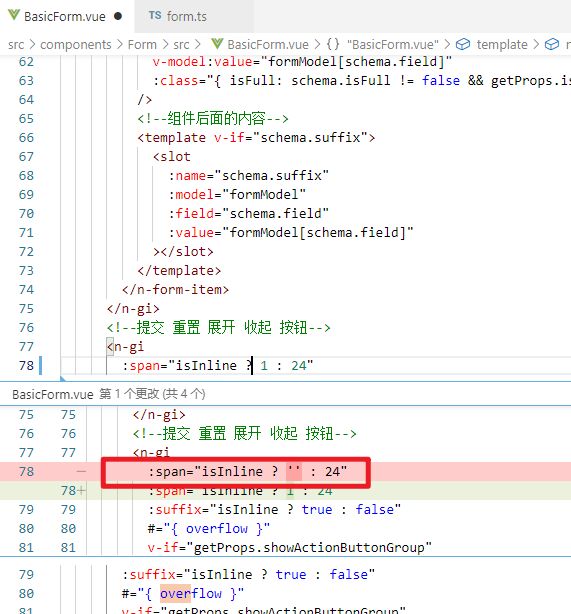Click '</n-gi>' on line 75 of upper editor
Image resolution: width=571 pixels, height=614 pixels.
click(133, 309)
